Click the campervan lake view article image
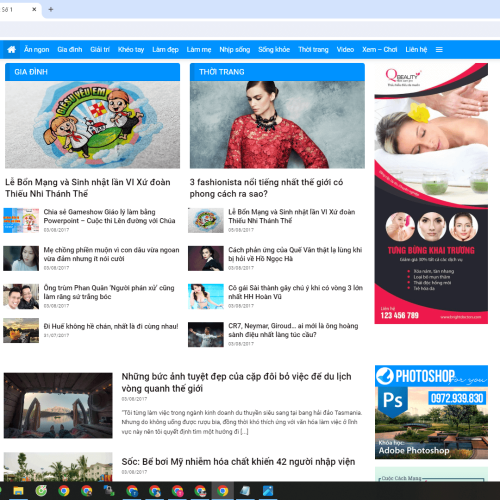Image resolution: width=500 pixels, height=500 pixels. [x=58, y=405]
